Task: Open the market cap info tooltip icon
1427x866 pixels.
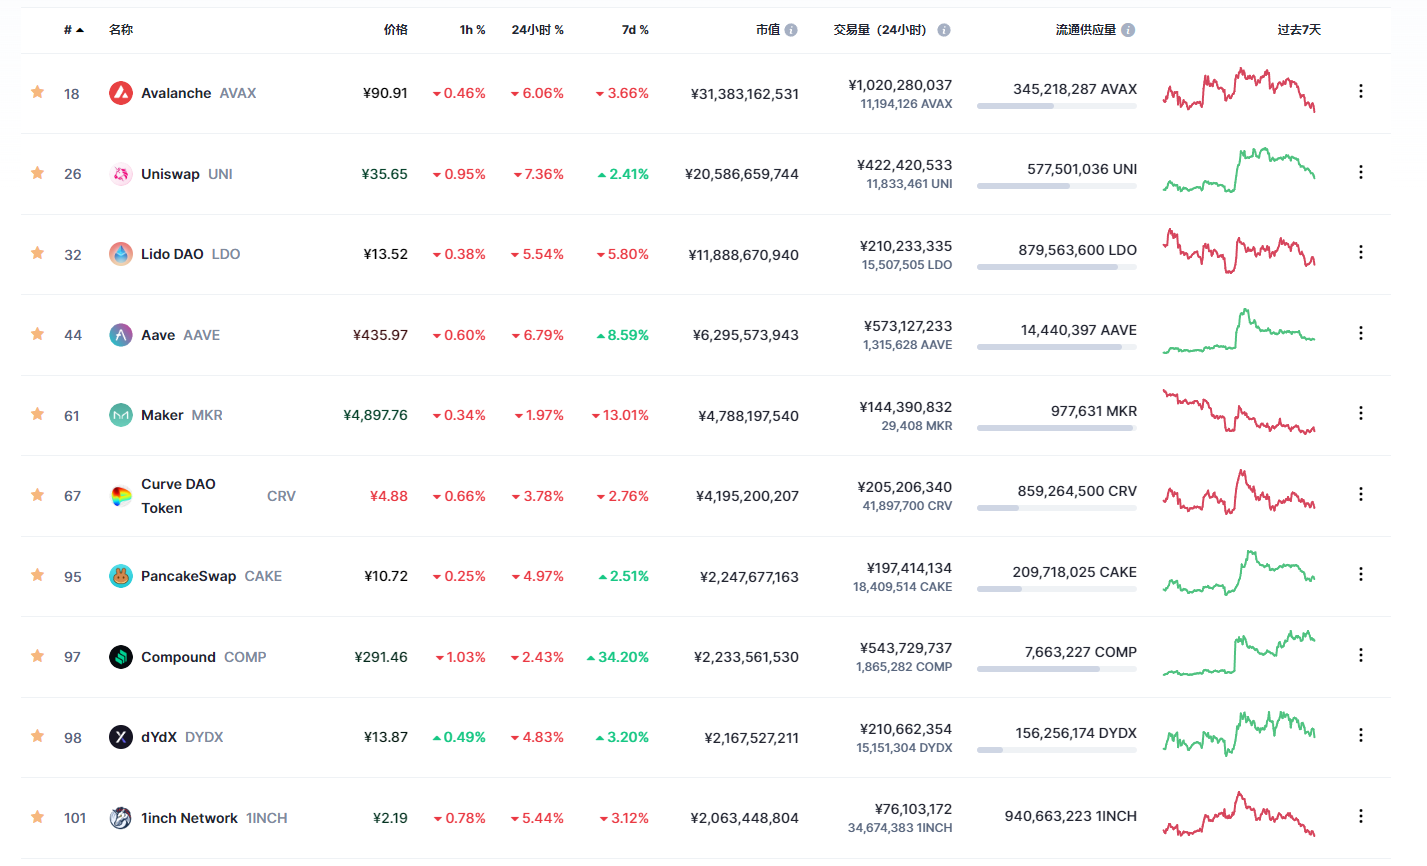Action: pyautogui.click(x=791, y=30)
